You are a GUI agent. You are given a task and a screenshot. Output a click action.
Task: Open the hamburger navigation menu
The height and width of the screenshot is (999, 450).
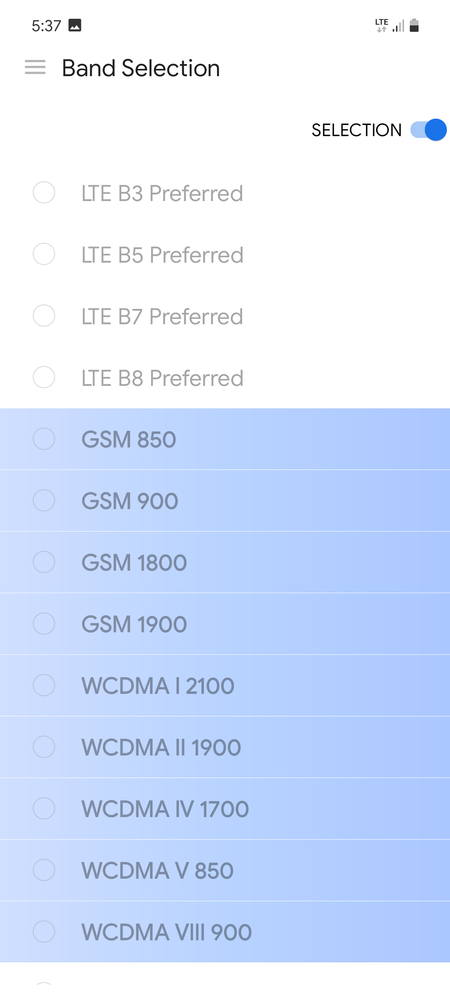click(x=35, y=68)
